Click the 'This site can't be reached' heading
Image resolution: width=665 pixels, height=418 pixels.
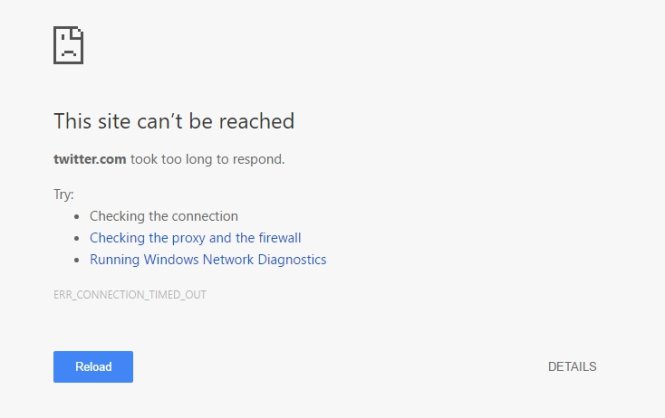[174, 122]
